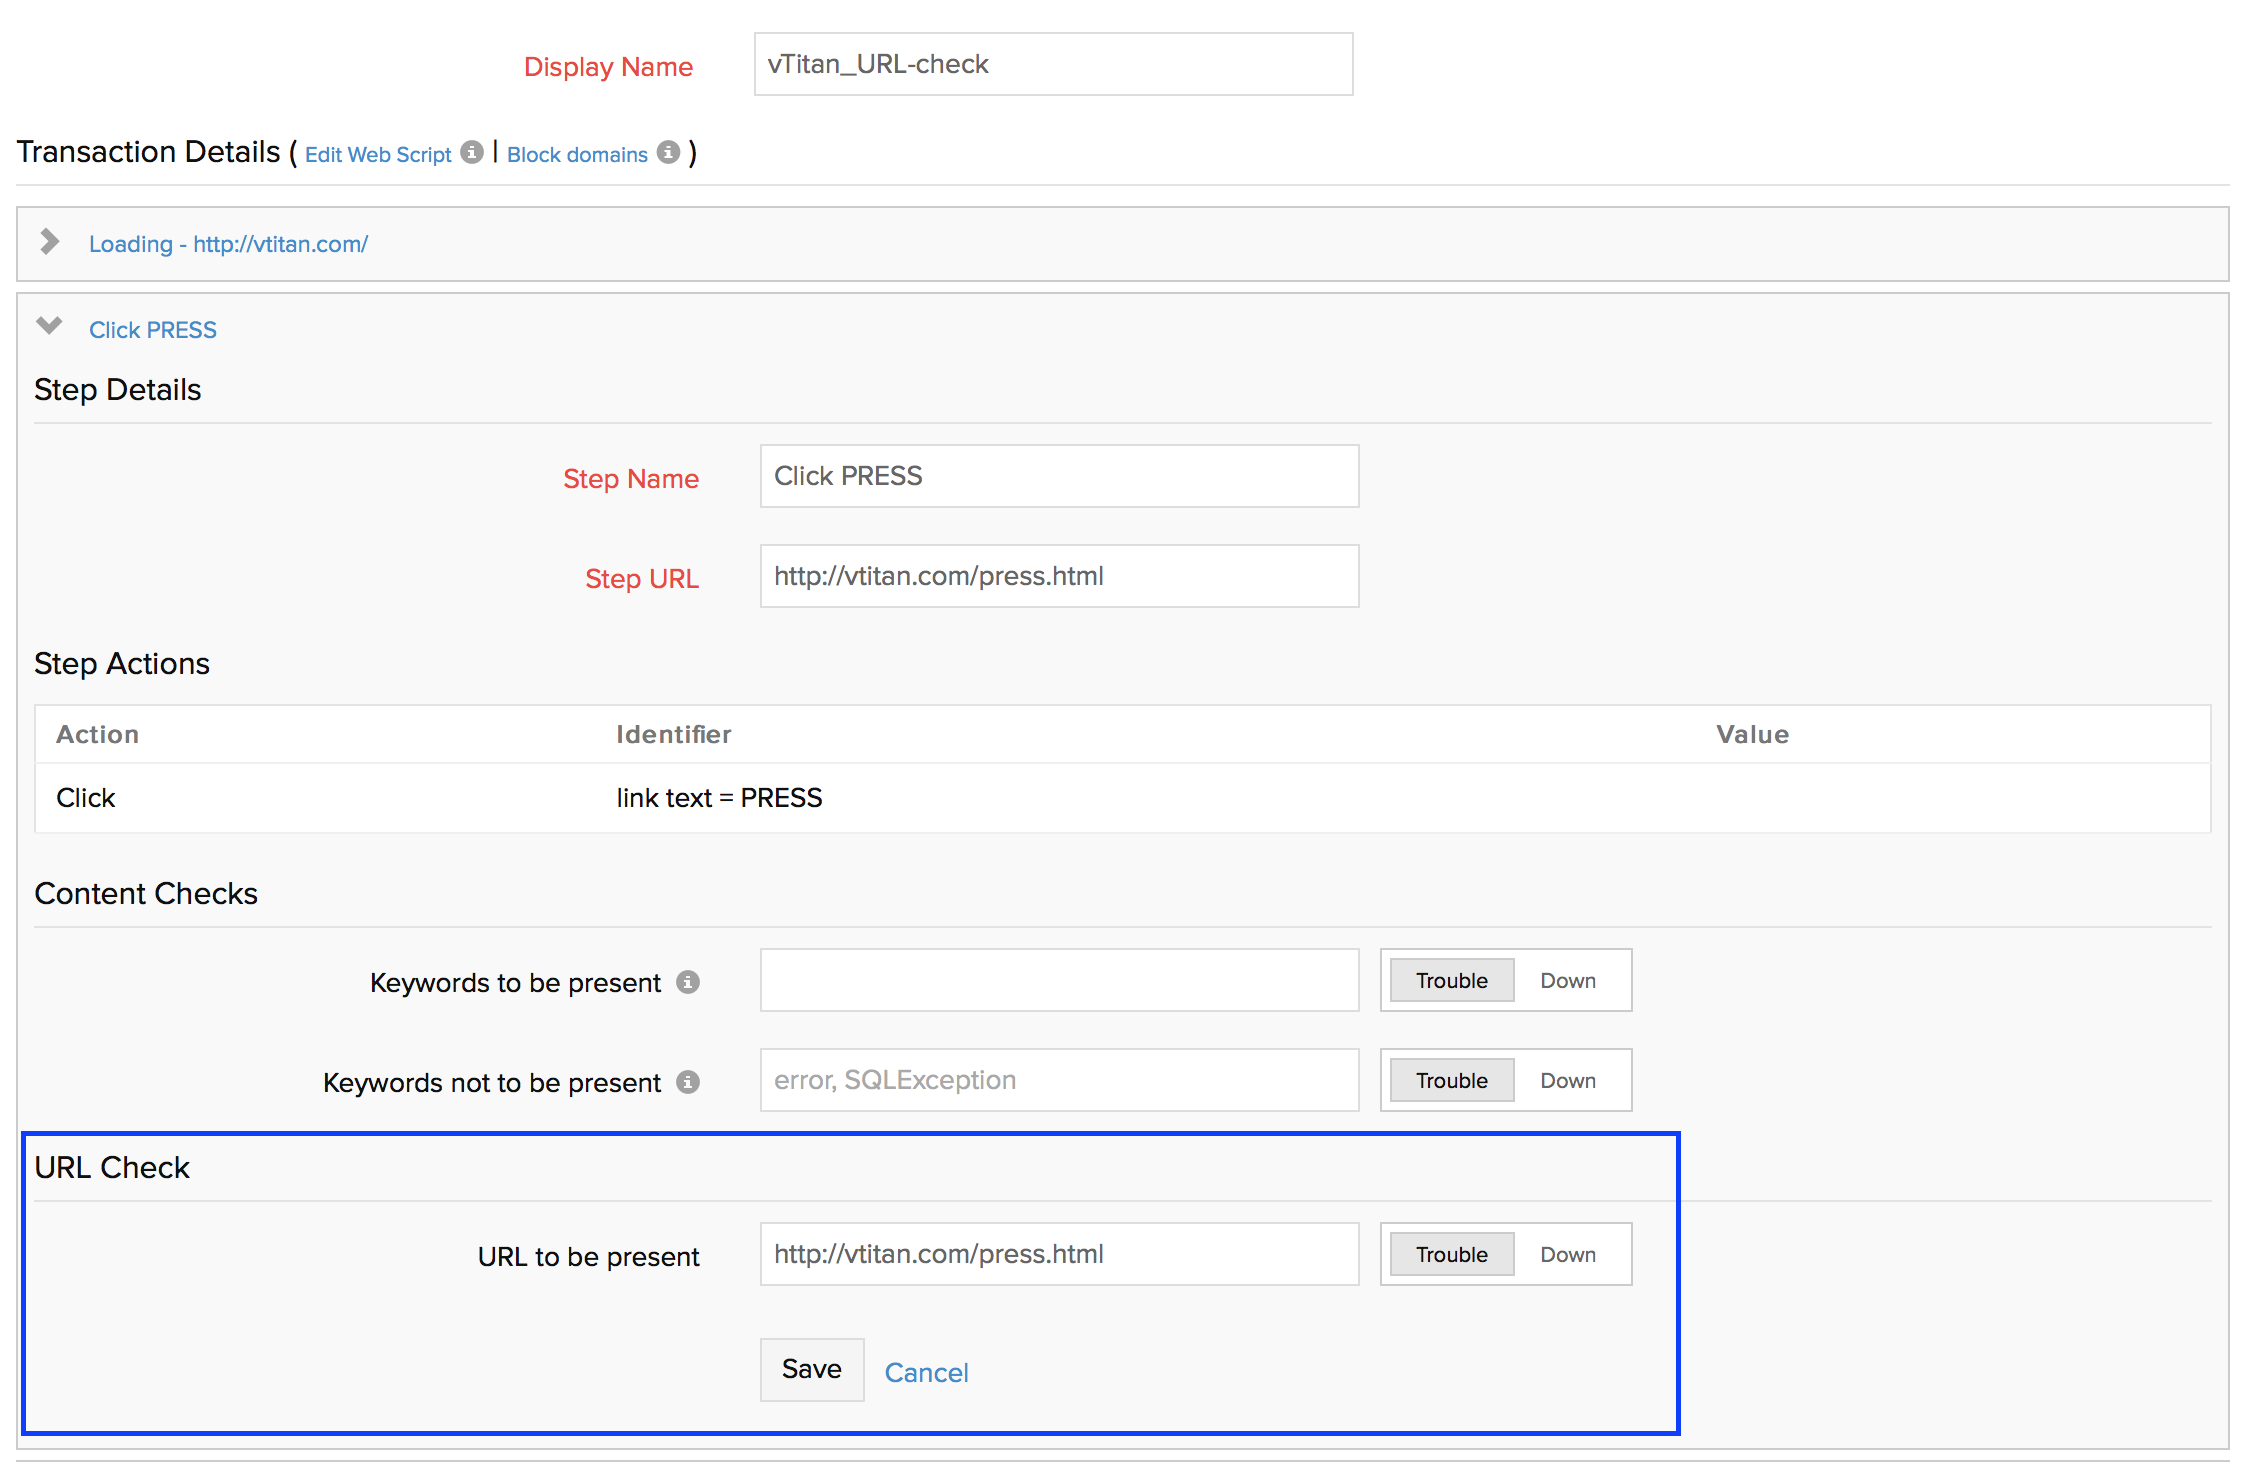Open the Edit Web Script link
The image size is (2246, 1462).
coord(378,155)
